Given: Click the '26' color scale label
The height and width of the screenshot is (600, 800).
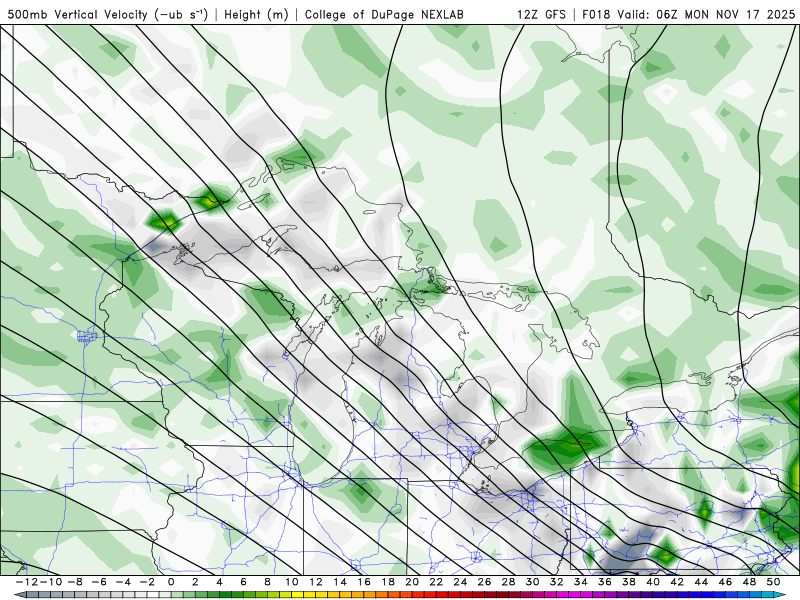Looking at the screenshot, I should point(484,582).
